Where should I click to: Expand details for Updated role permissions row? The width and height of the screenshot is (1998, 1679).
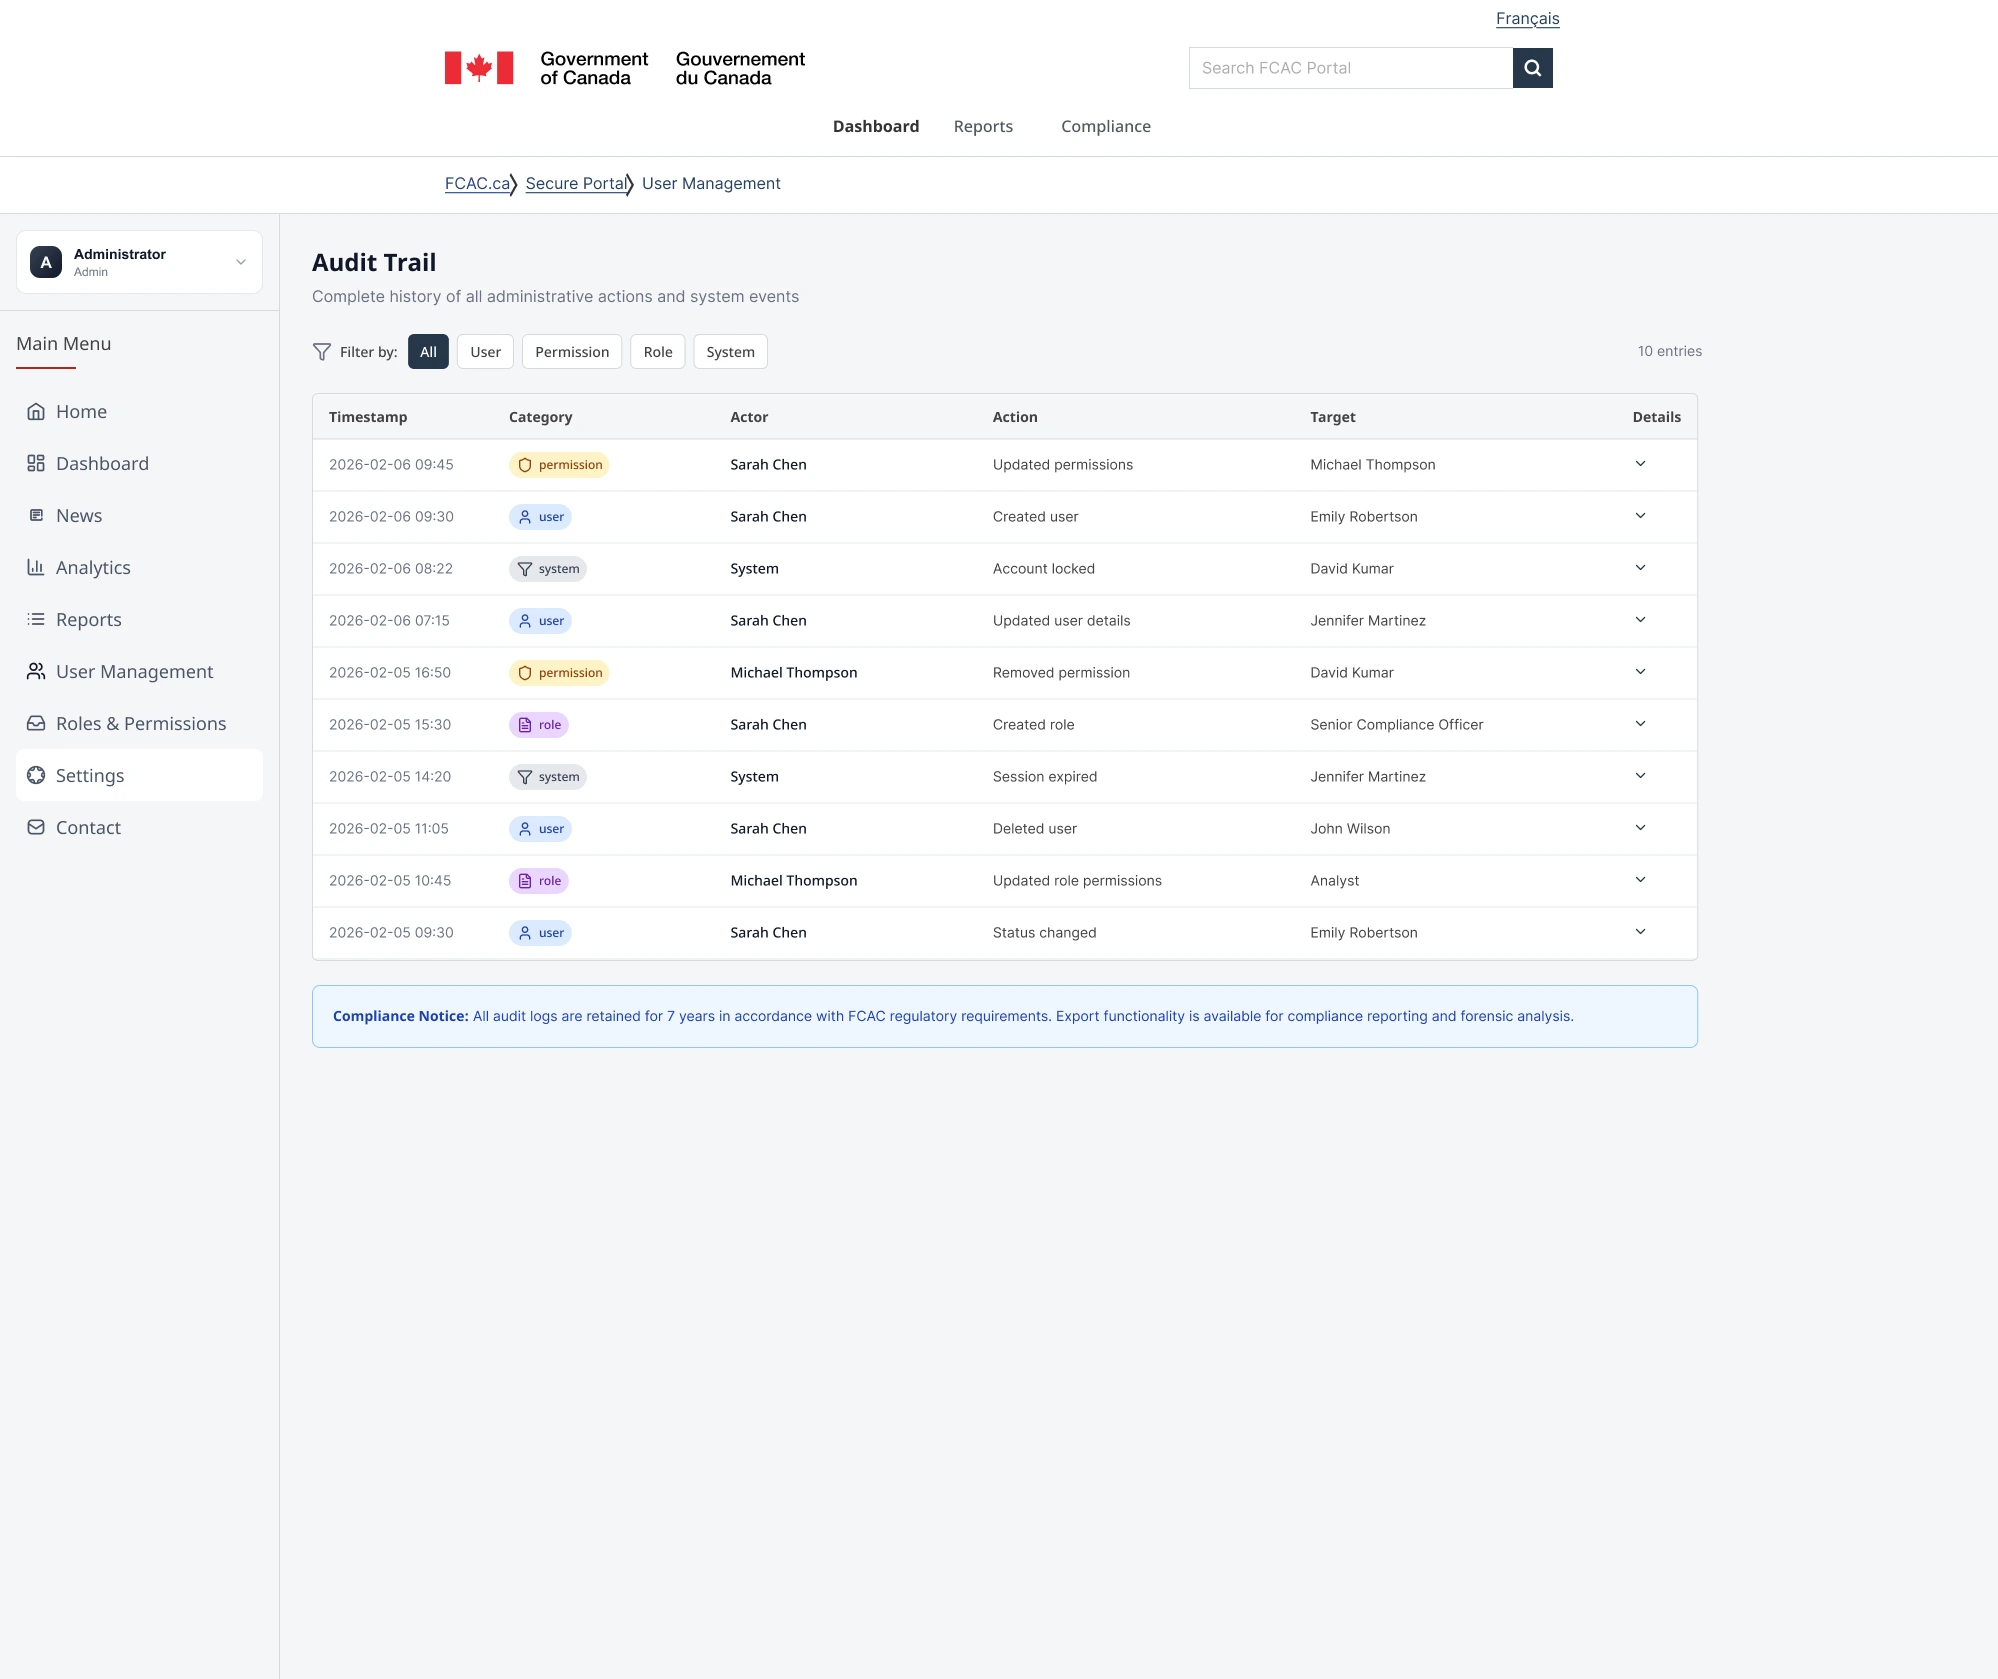1640,880
